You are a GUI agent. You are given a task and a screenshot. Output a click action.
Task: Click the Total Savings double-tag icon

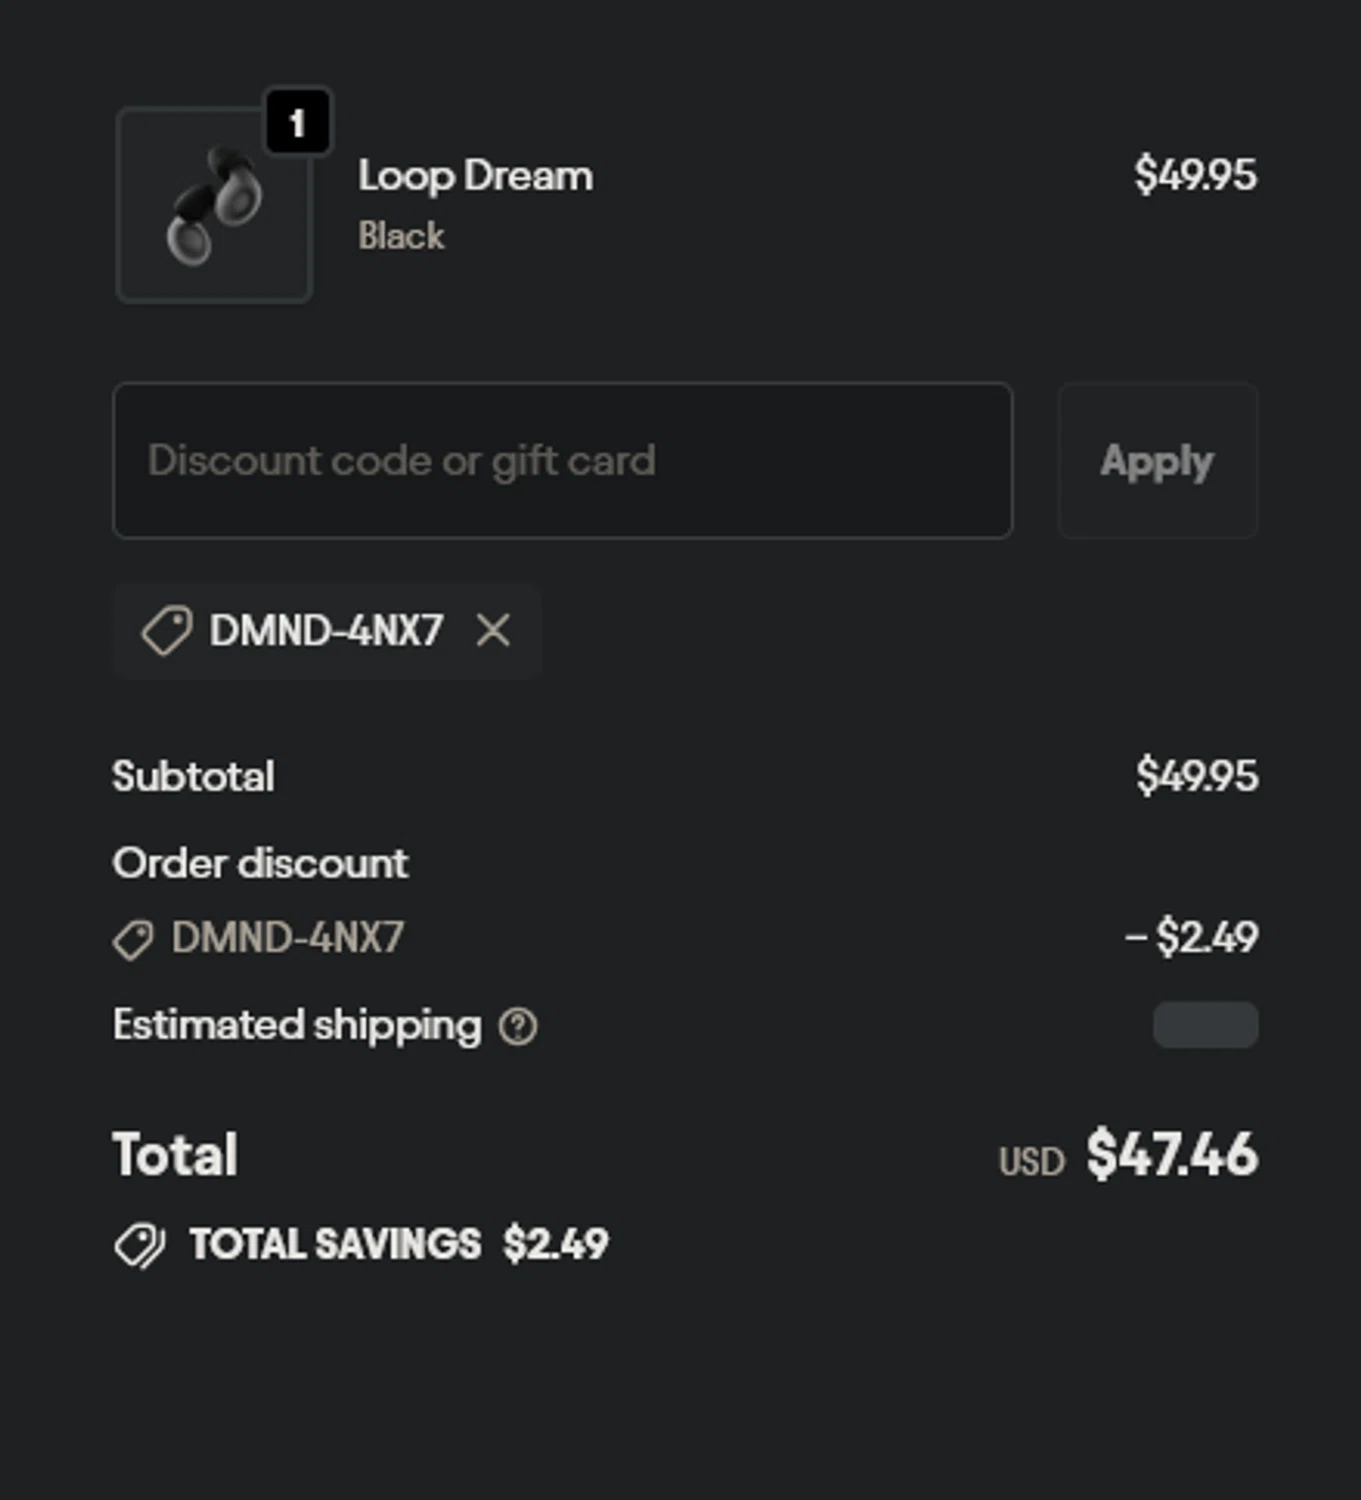[x=140, y=1245]
